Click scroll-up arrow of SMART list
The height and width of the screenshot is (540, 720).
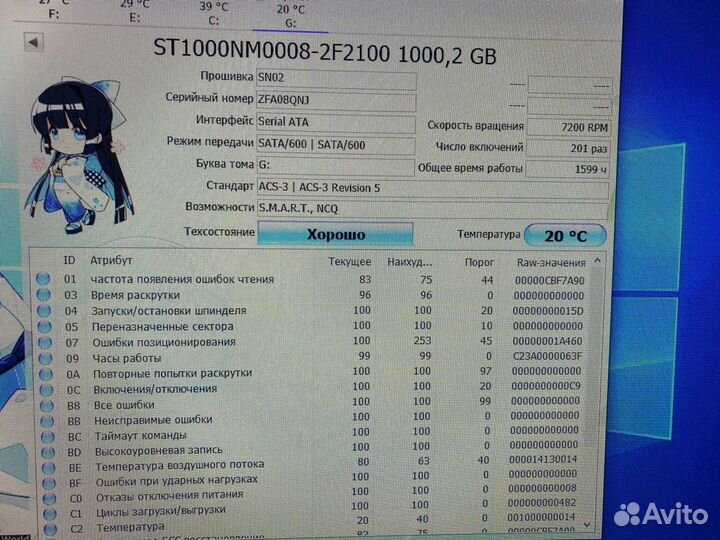597,261
